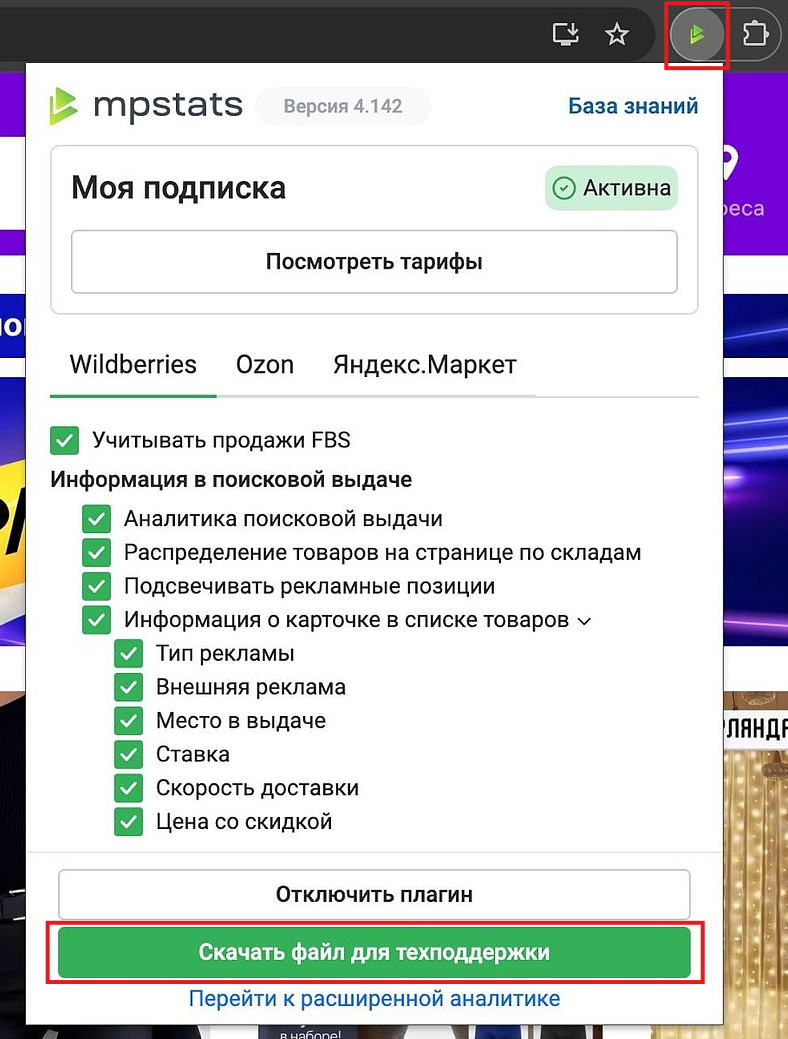Toggle Информация о карточке в списке товаров checkbox

click(96, 620)
